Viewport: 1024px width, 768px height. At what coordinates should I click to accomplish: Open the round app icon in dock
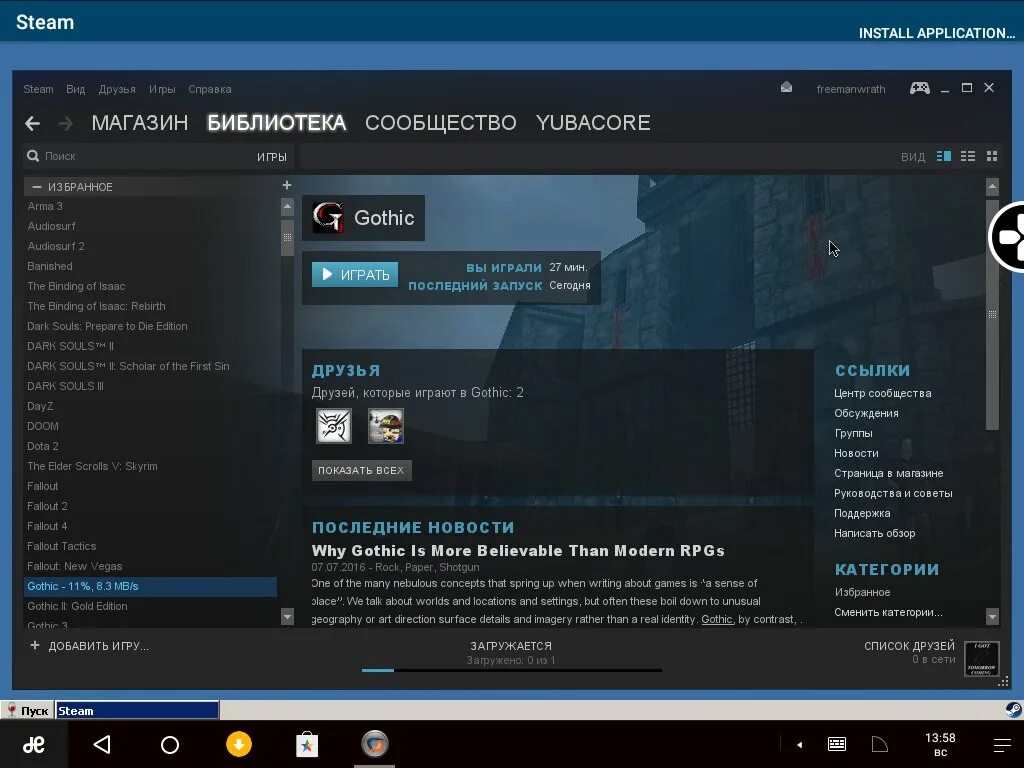pyautogui.click(x=375, y=744)
